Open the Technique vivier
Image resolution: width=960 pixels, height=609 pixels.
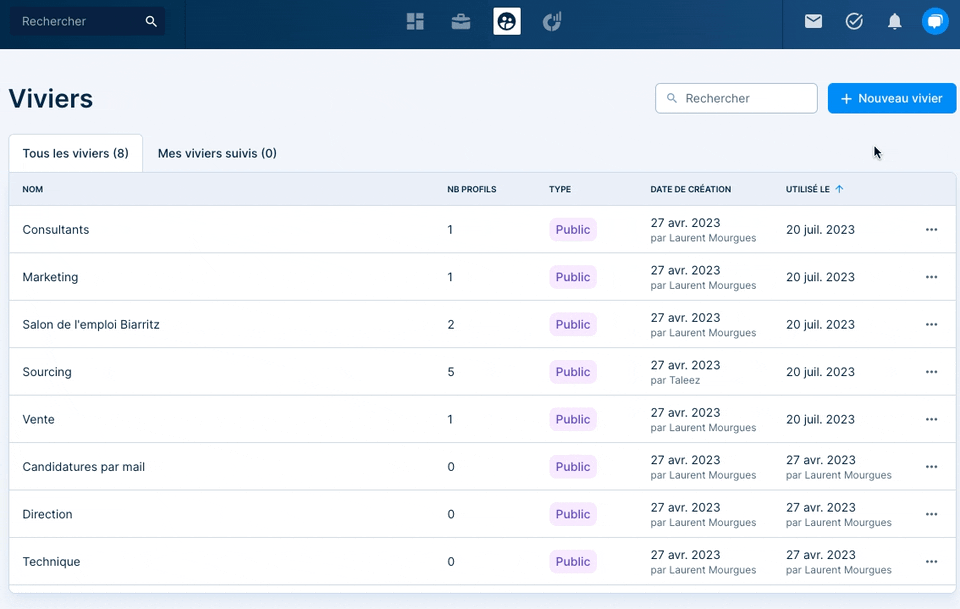click(51, 561)
